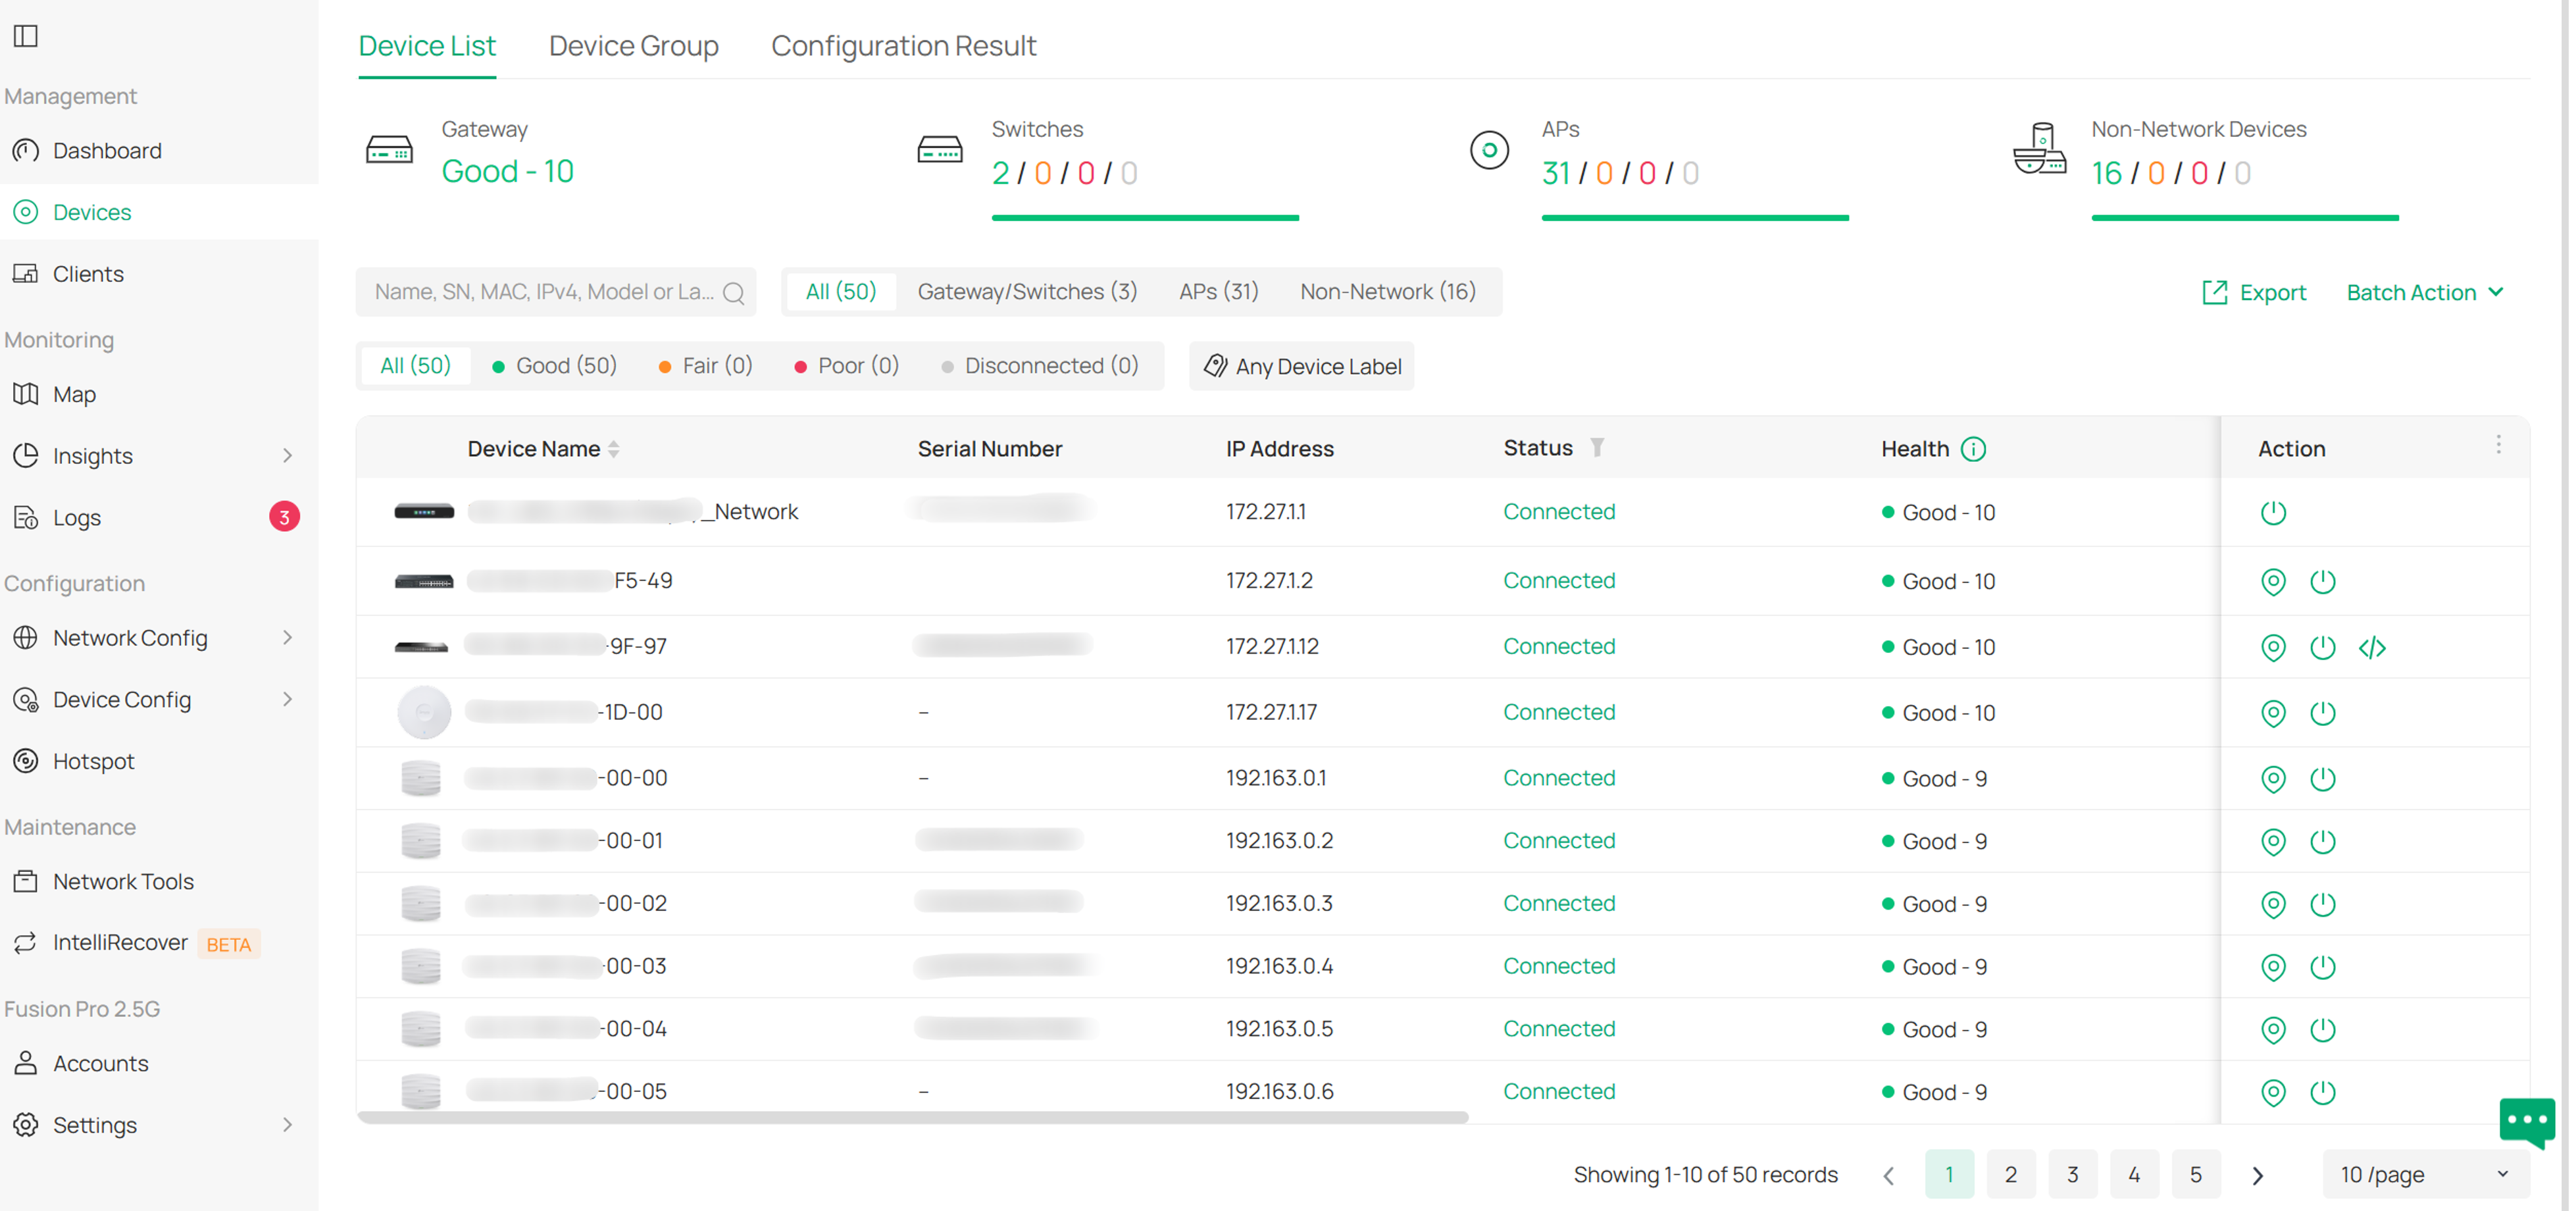Open the CLI icon for 9F-97

[x=2372, y=647]
